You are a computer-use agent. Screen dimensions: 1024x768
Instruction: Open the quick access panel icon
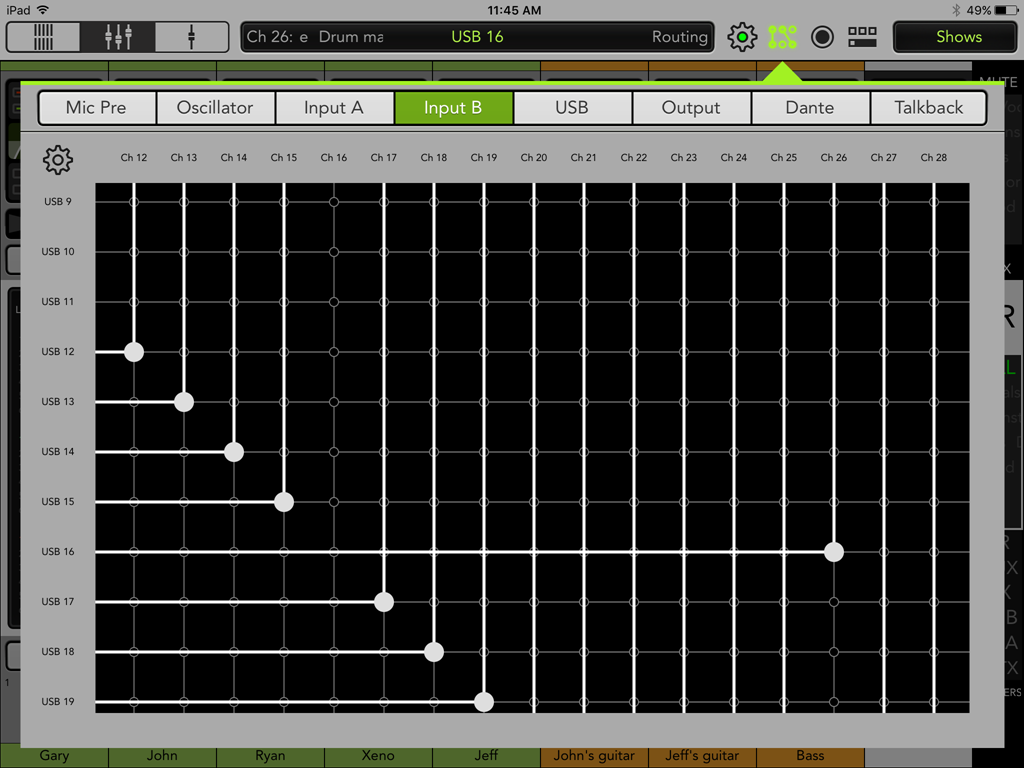[861, 38]
